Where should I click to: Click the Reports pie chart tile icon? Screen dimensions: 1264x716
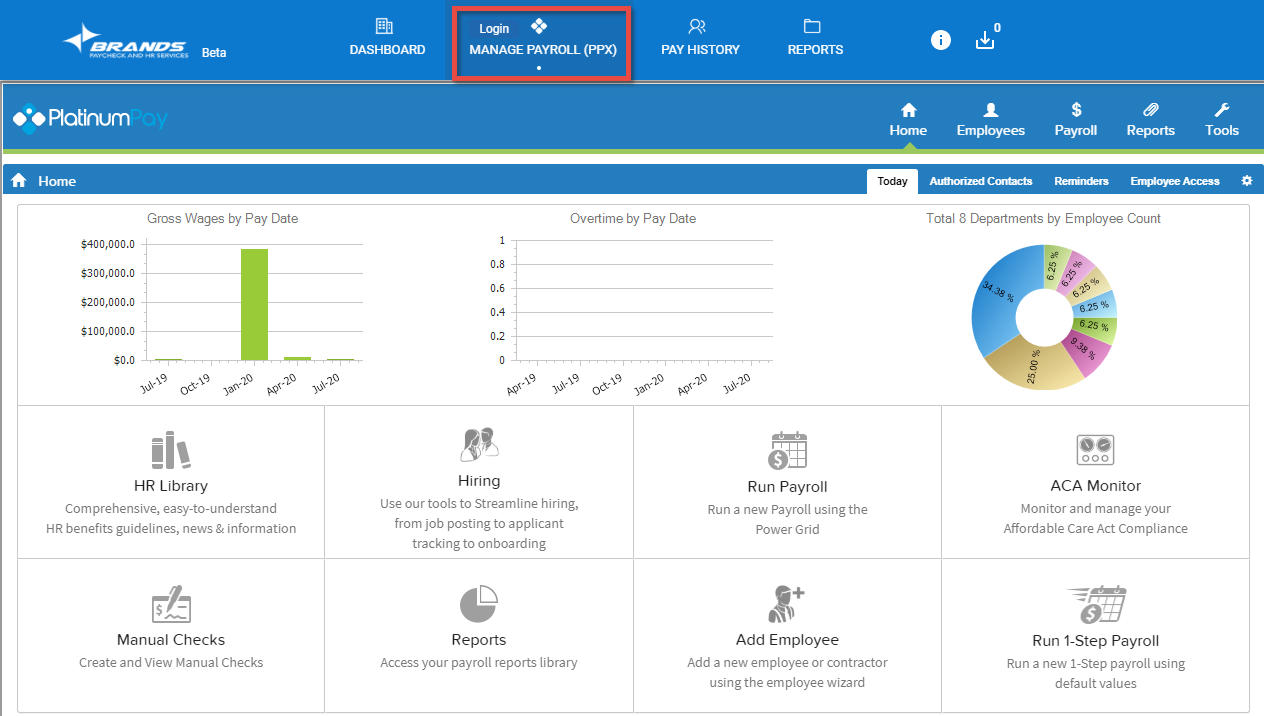[479, 604]
